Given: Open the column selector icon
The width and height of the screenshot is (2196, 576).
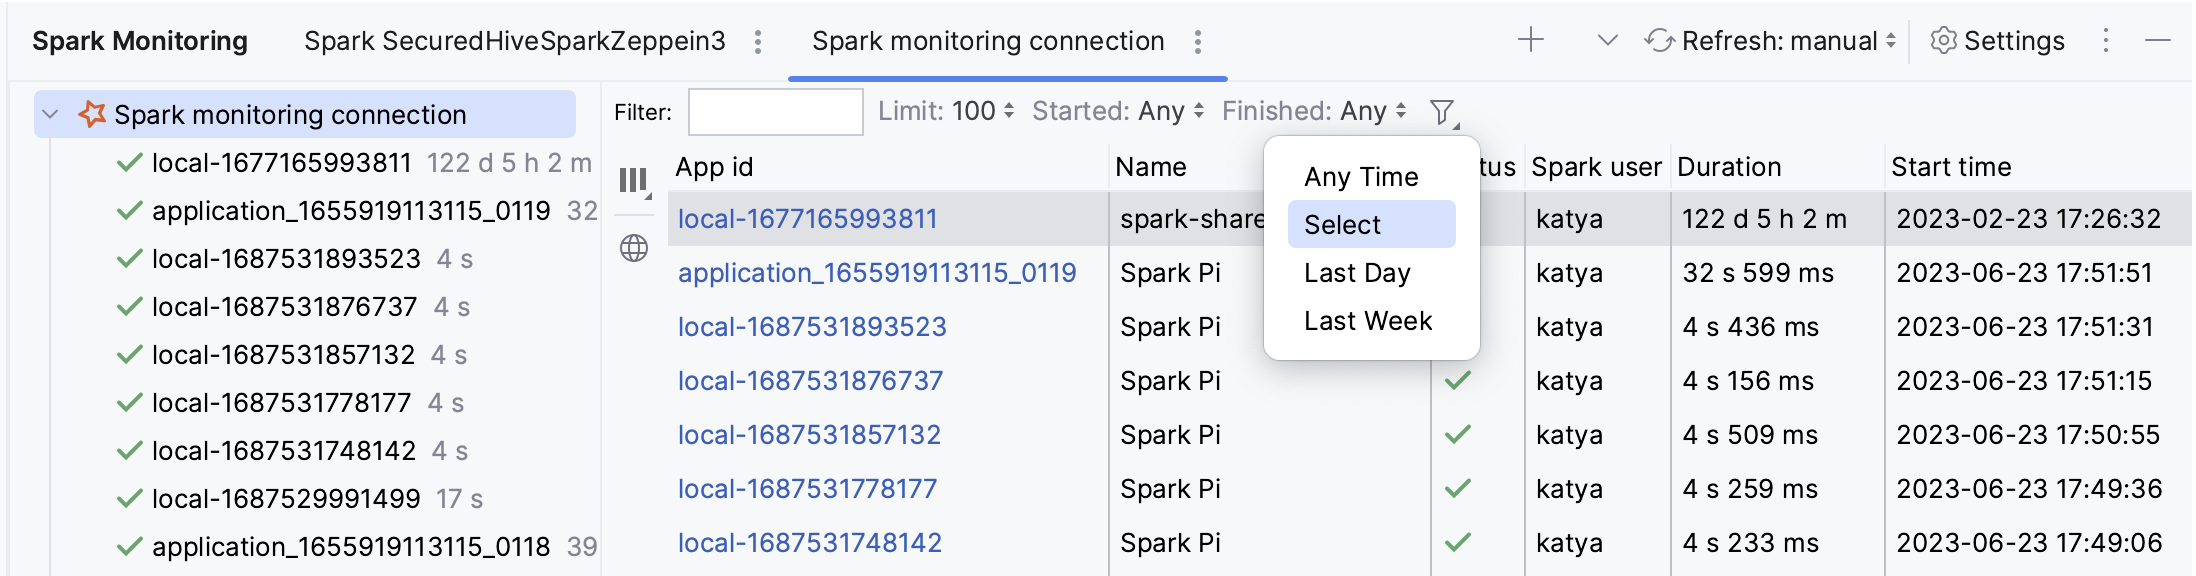Looking at the screenshot, I should click(x=634, y=181).
